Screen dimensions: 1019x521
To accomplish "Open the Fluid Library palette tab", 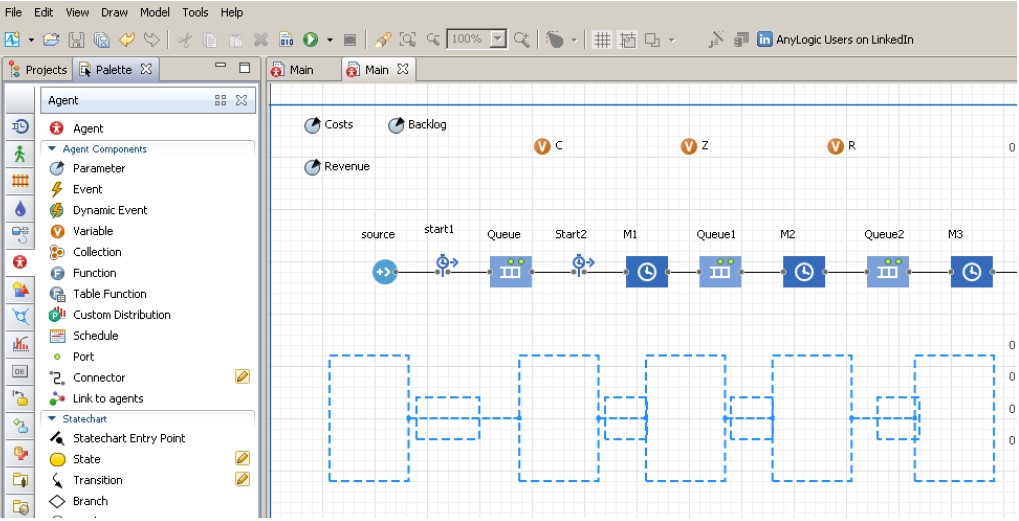I will pyautogui.click(x=20, y=208).
